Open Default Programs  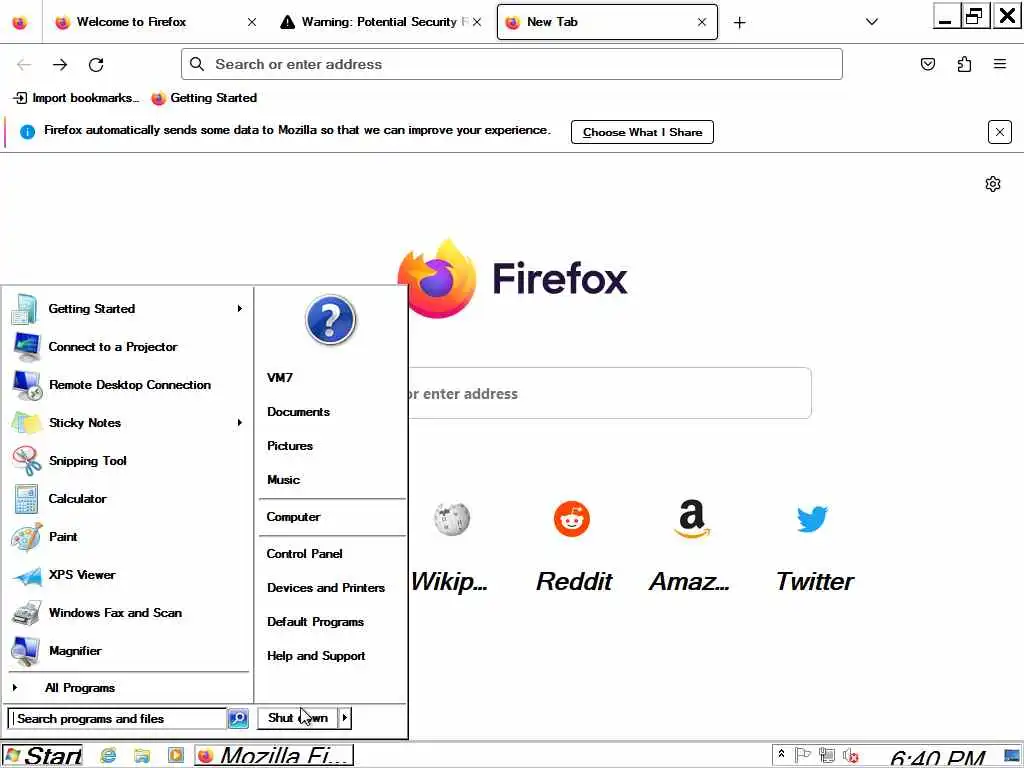315,622
